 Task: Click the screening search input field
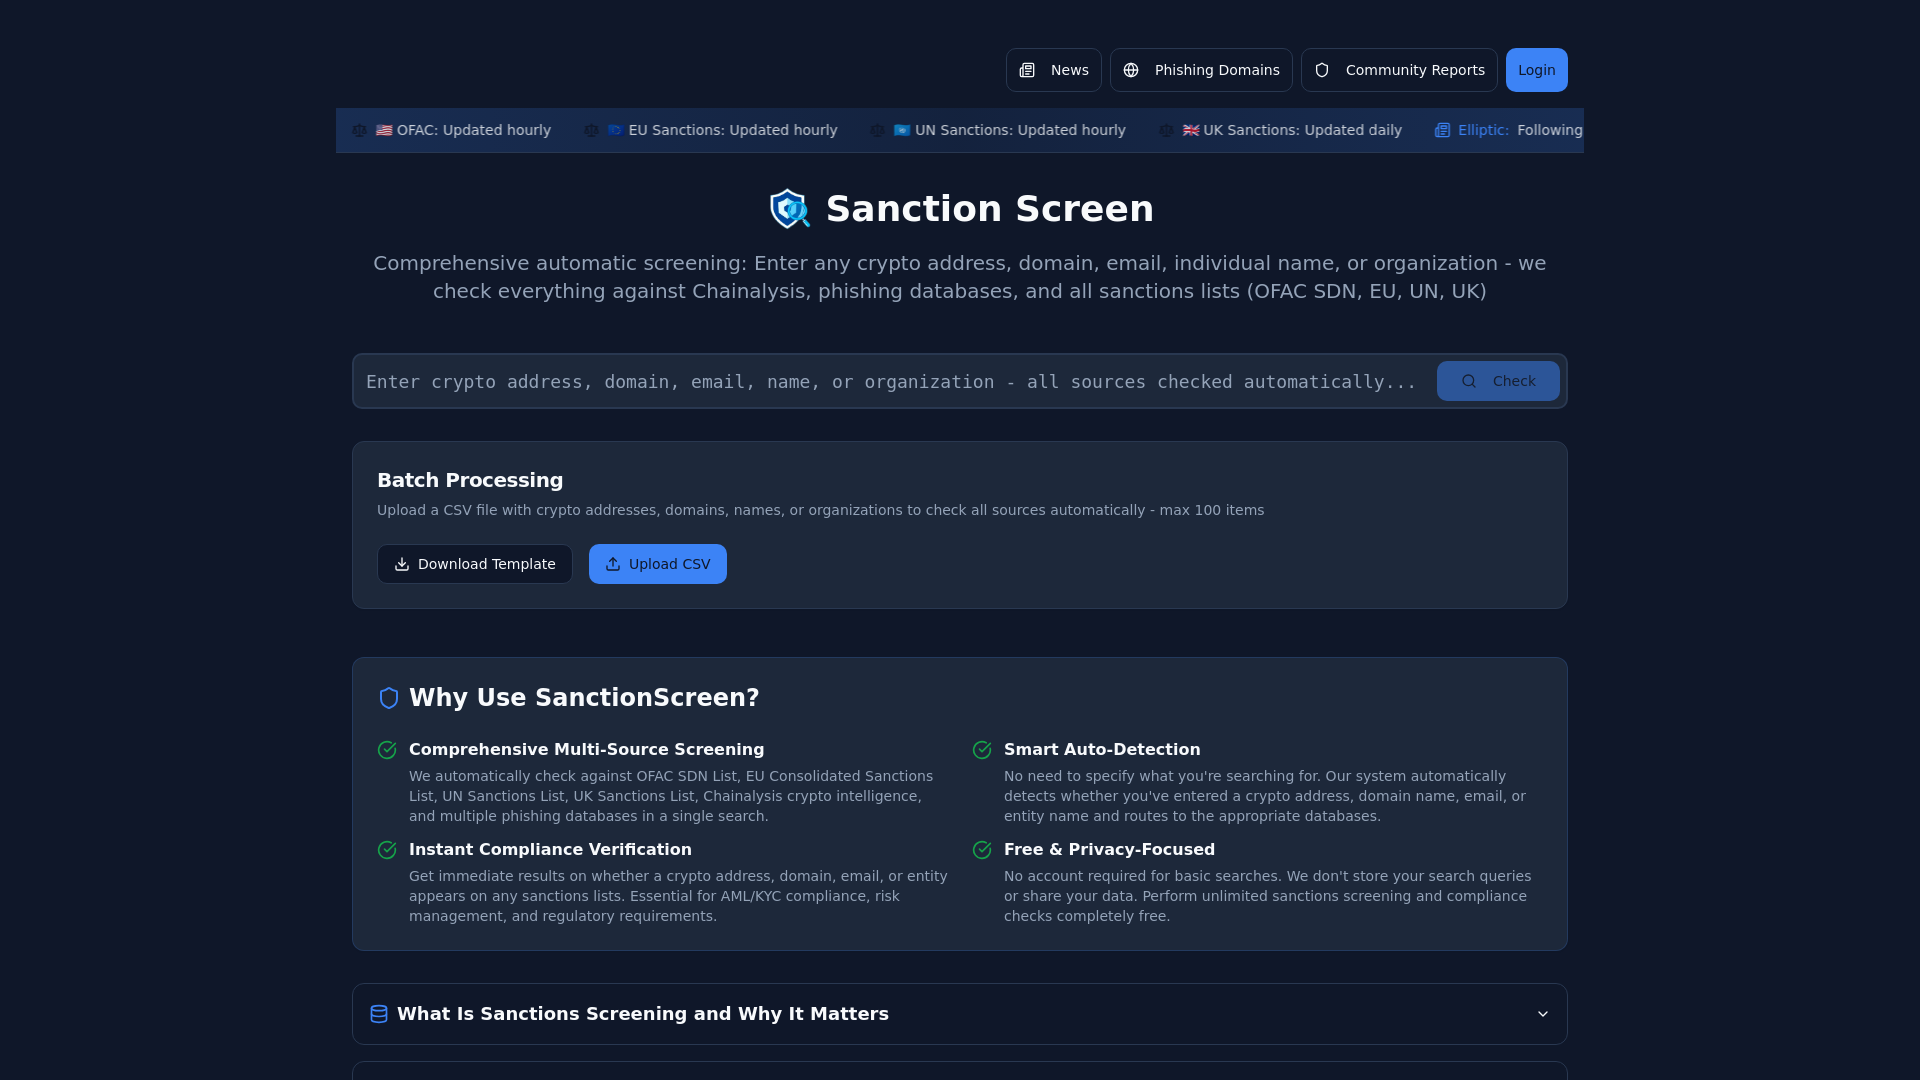tap(890, 381)
